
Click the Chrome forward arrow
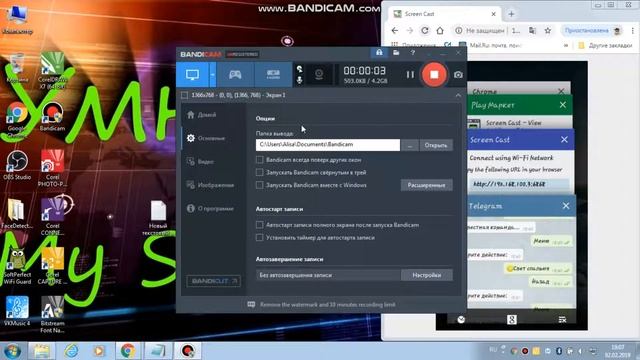[x=410, y=31]
